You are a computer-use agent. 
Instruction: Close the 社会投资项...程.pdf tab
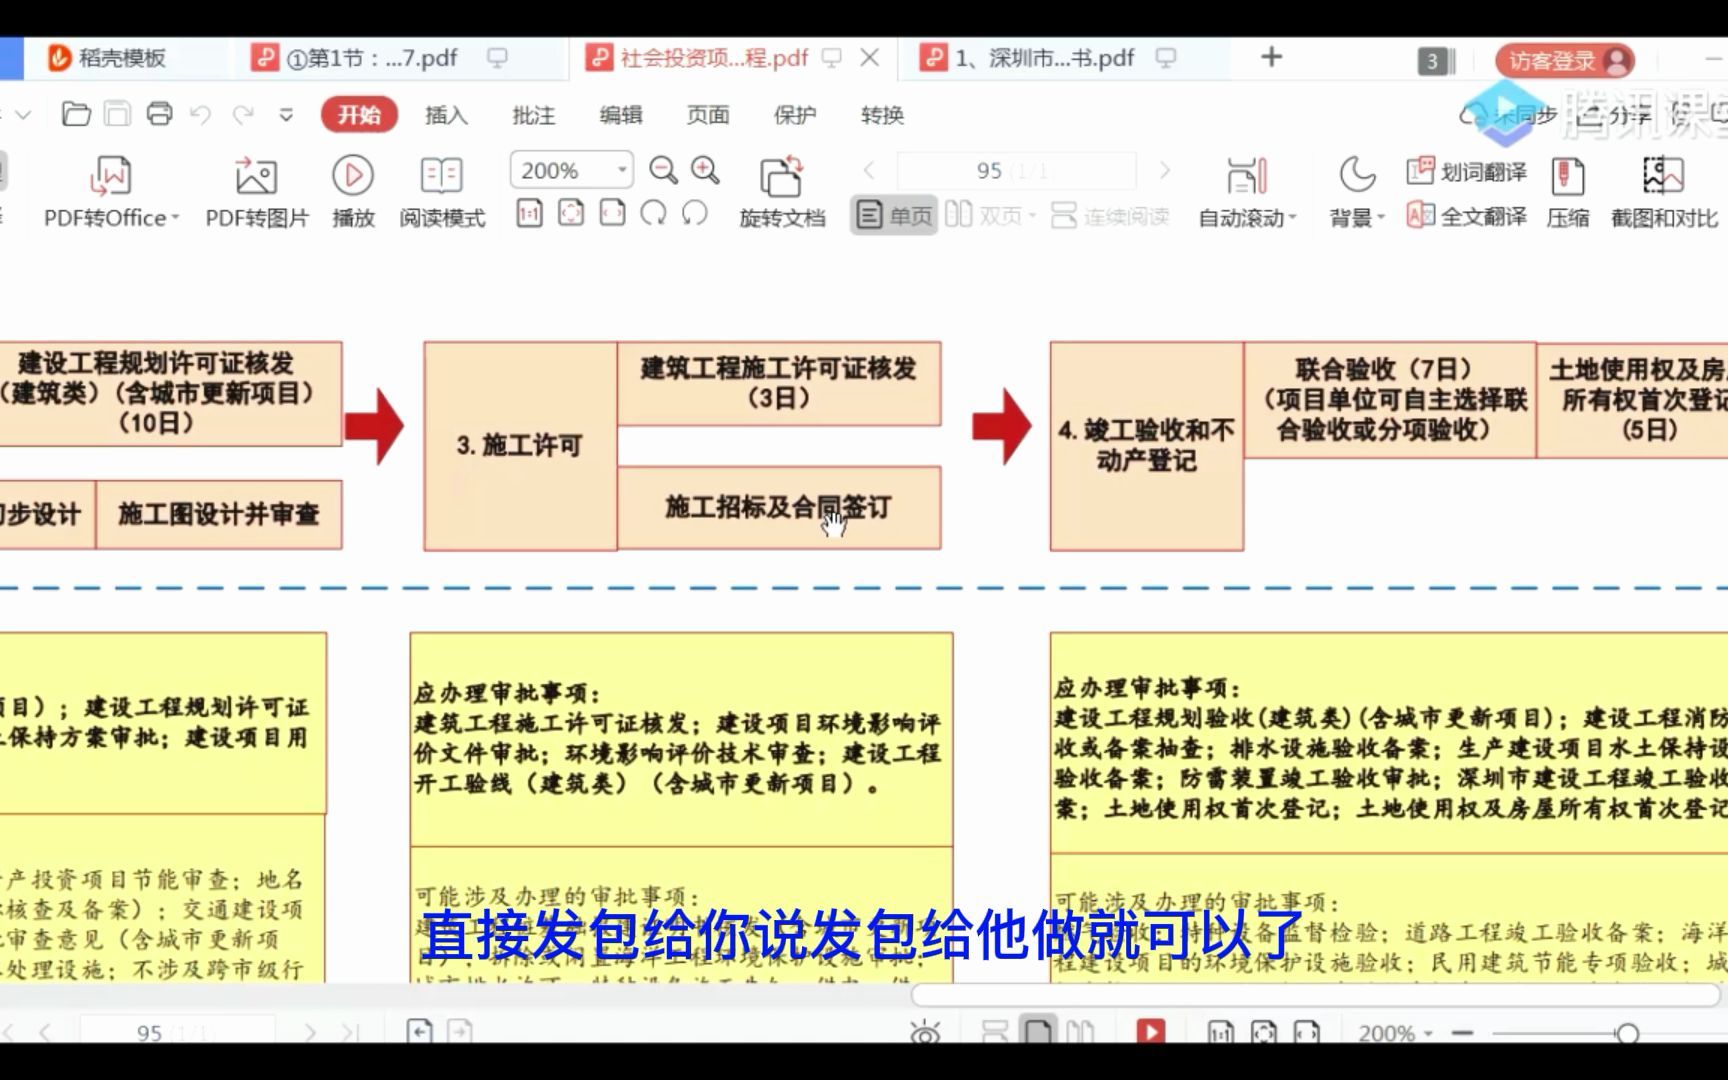[870, 58]
